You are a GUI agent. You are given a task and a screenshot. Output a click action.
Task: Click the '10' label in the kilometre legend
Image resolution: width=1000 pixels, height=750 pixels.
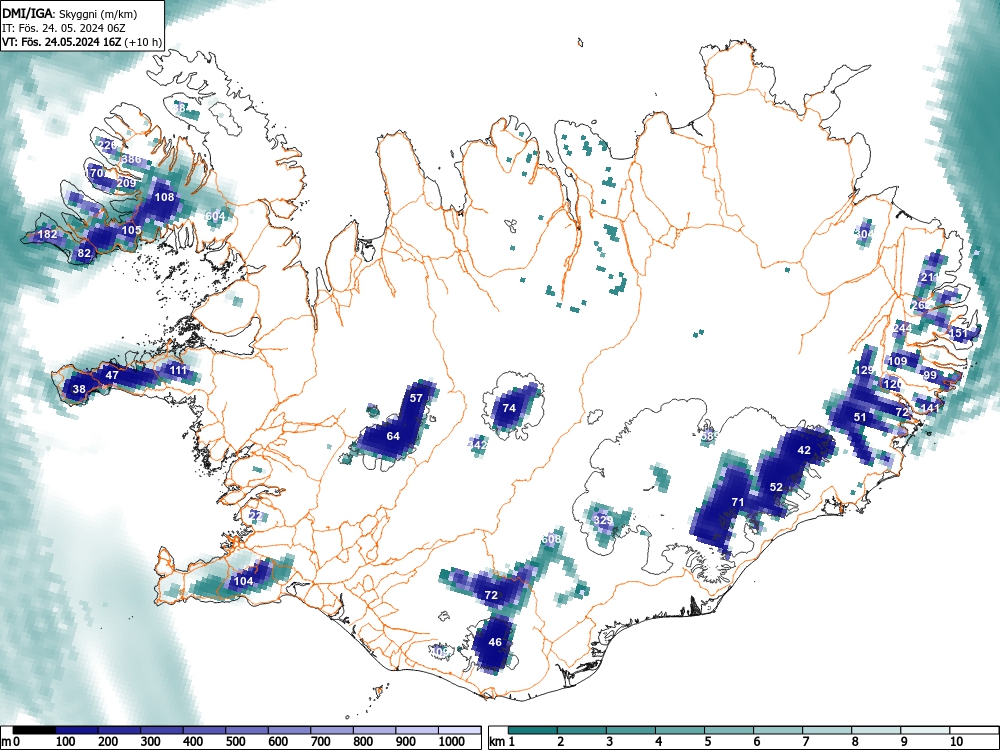pos(955,742)
